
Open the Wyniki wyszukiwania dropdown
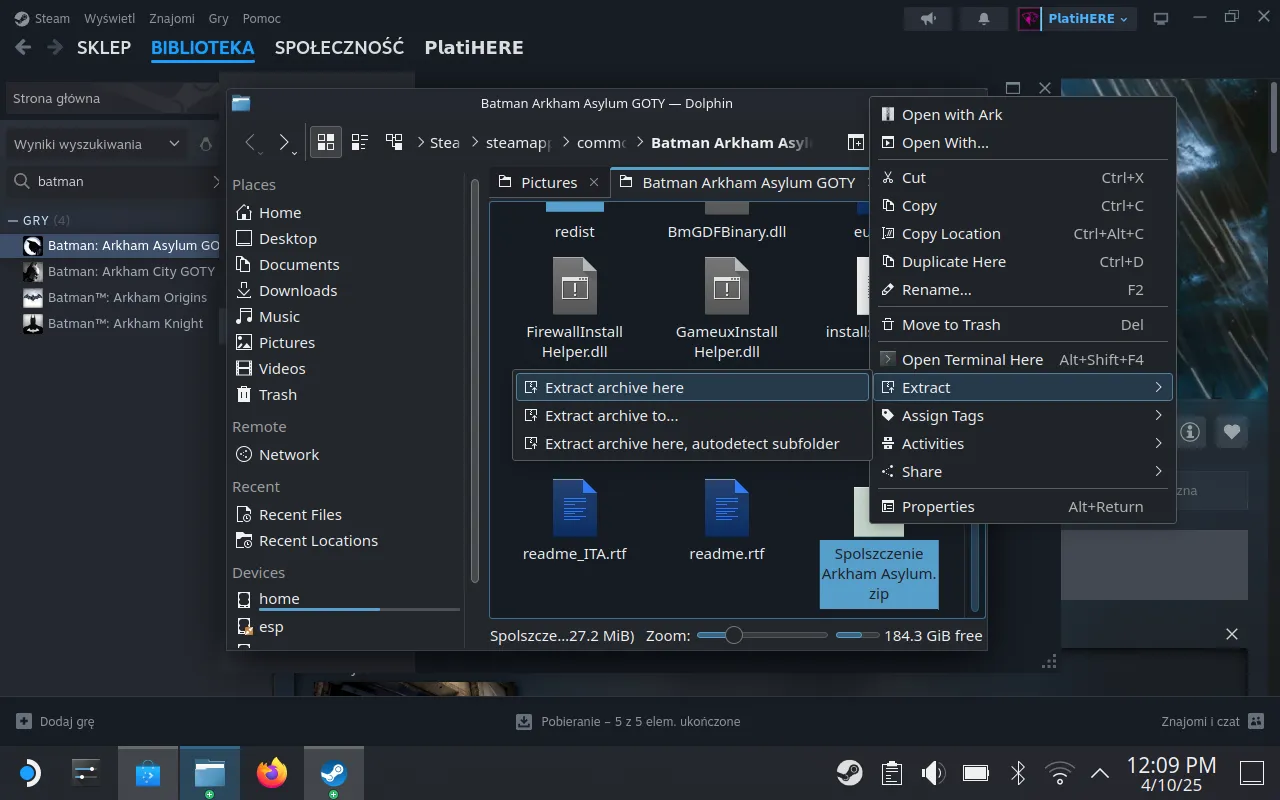(96, 144)
